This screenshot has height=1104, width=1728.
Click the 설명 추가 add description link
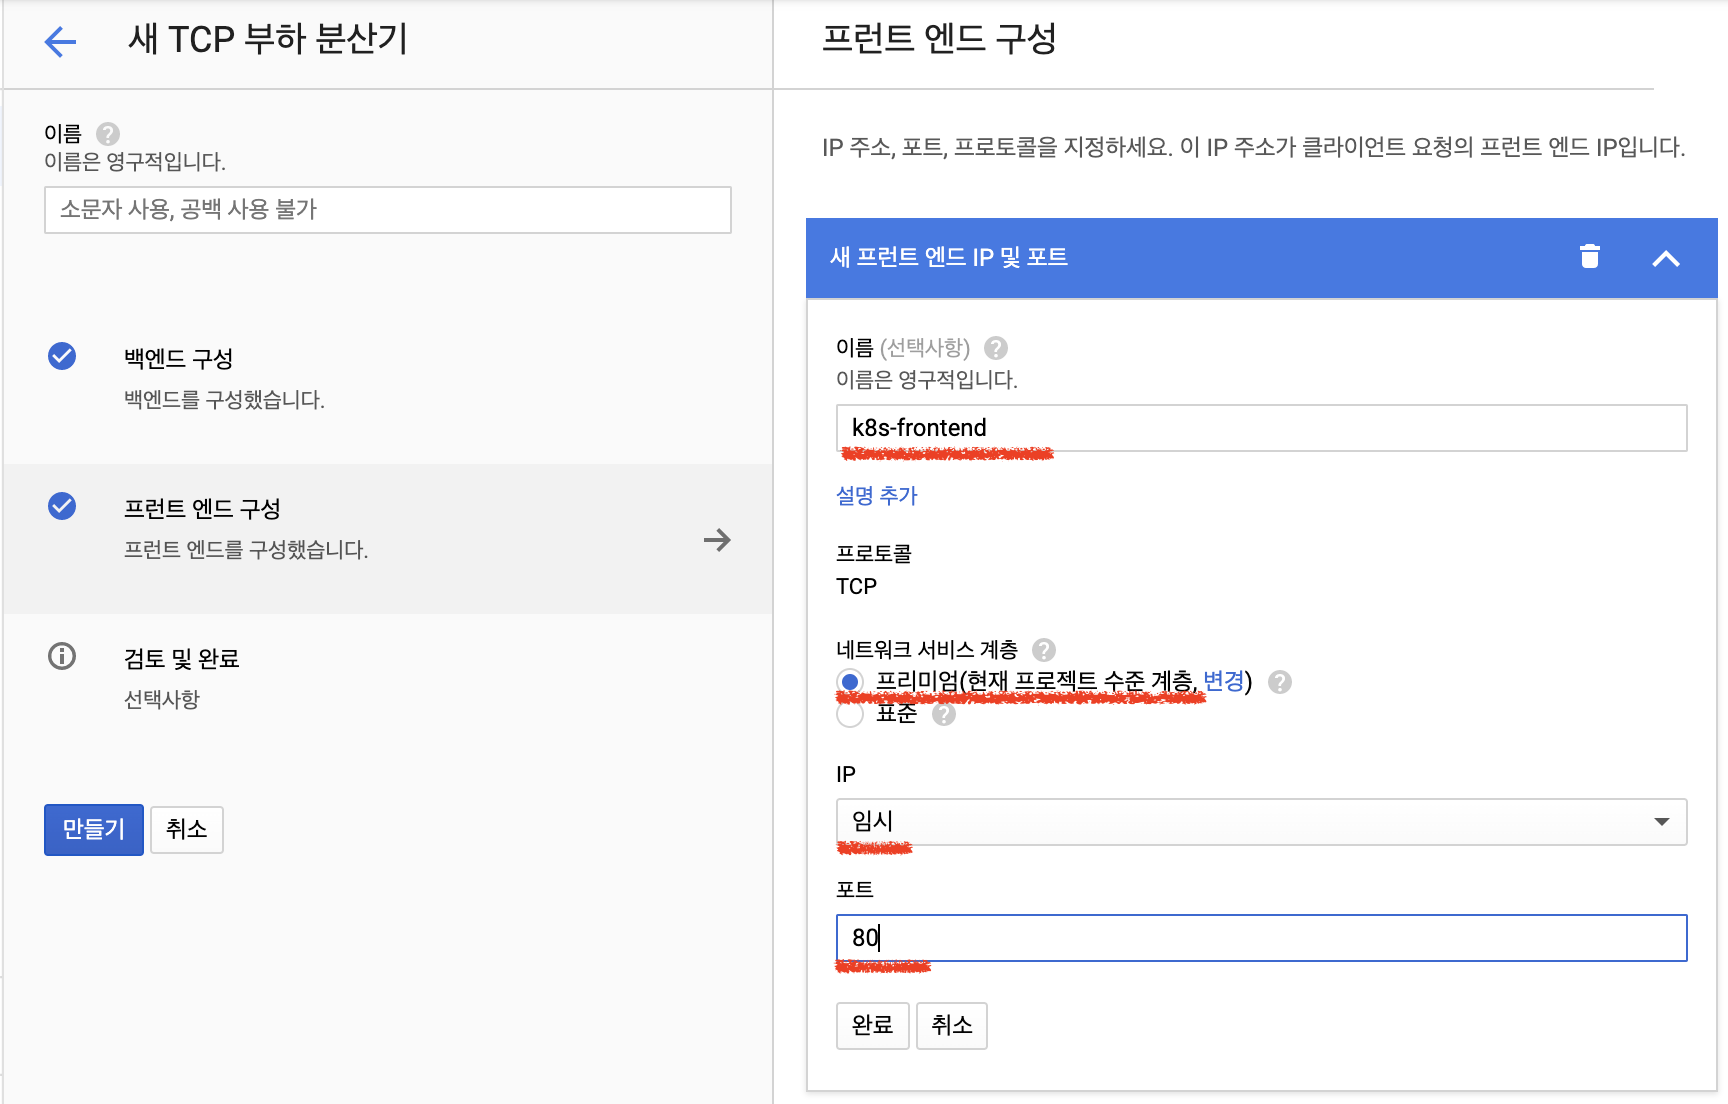877,496
